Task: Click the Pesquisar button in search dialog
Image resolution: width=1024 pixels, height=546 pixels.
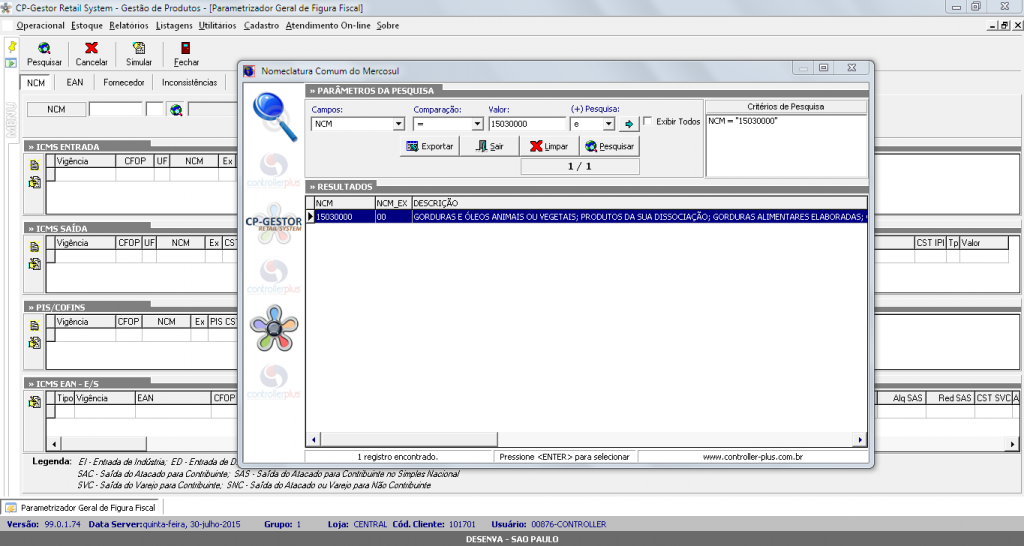Action: 609,146
